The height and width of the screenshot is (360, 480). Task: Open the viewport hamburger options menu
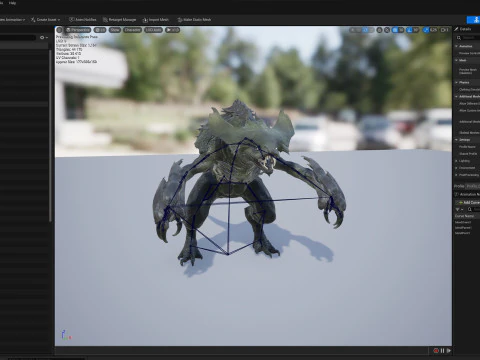pyautogui.click(x=60, y=30)
